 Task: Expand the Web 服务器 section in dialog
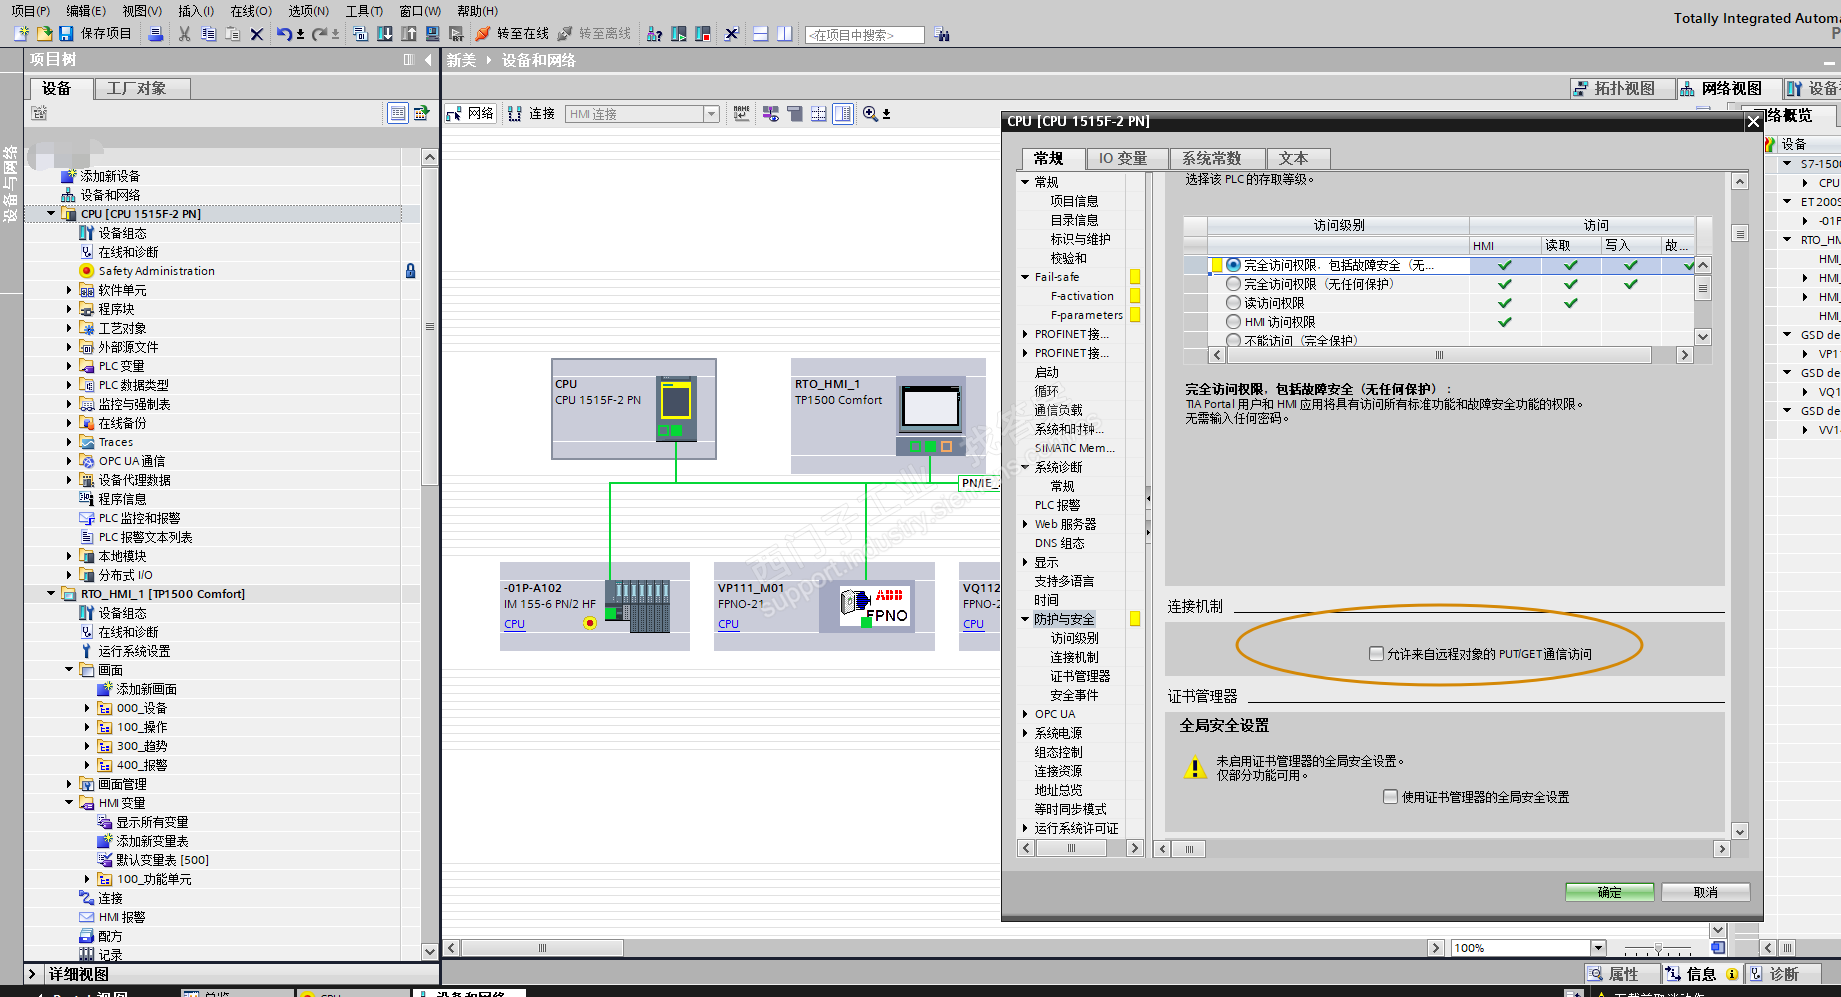coord(1025,524)
